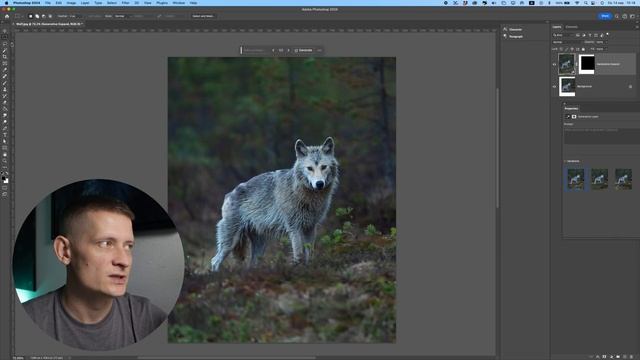This screenshot has width=640, height=360.
Task: Select the Clone Stamp tool
Action: (5, 89)
